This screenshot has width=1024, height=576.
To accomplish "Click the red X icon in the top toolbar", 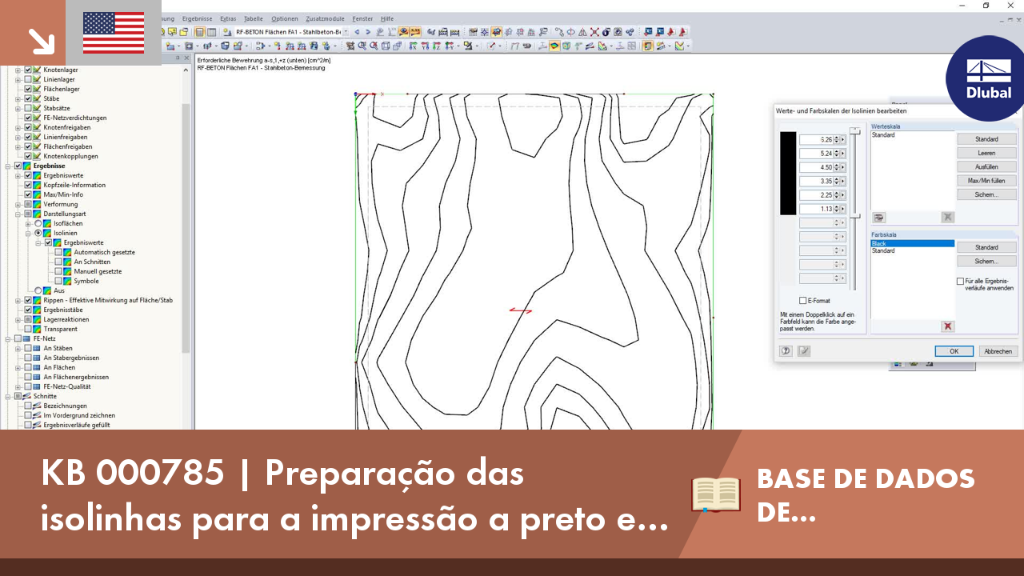I will (594, 32).
